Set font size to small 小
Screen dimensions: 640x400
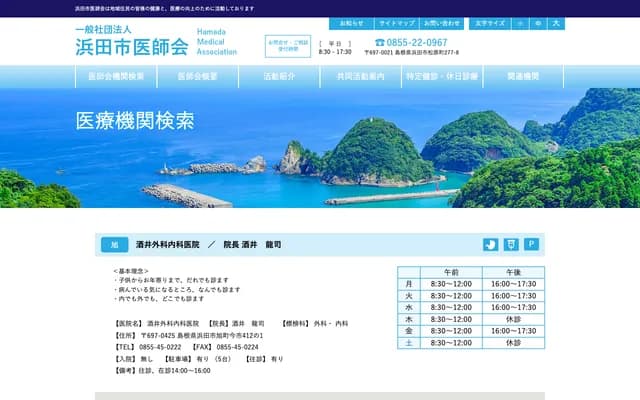click(519, 22)
